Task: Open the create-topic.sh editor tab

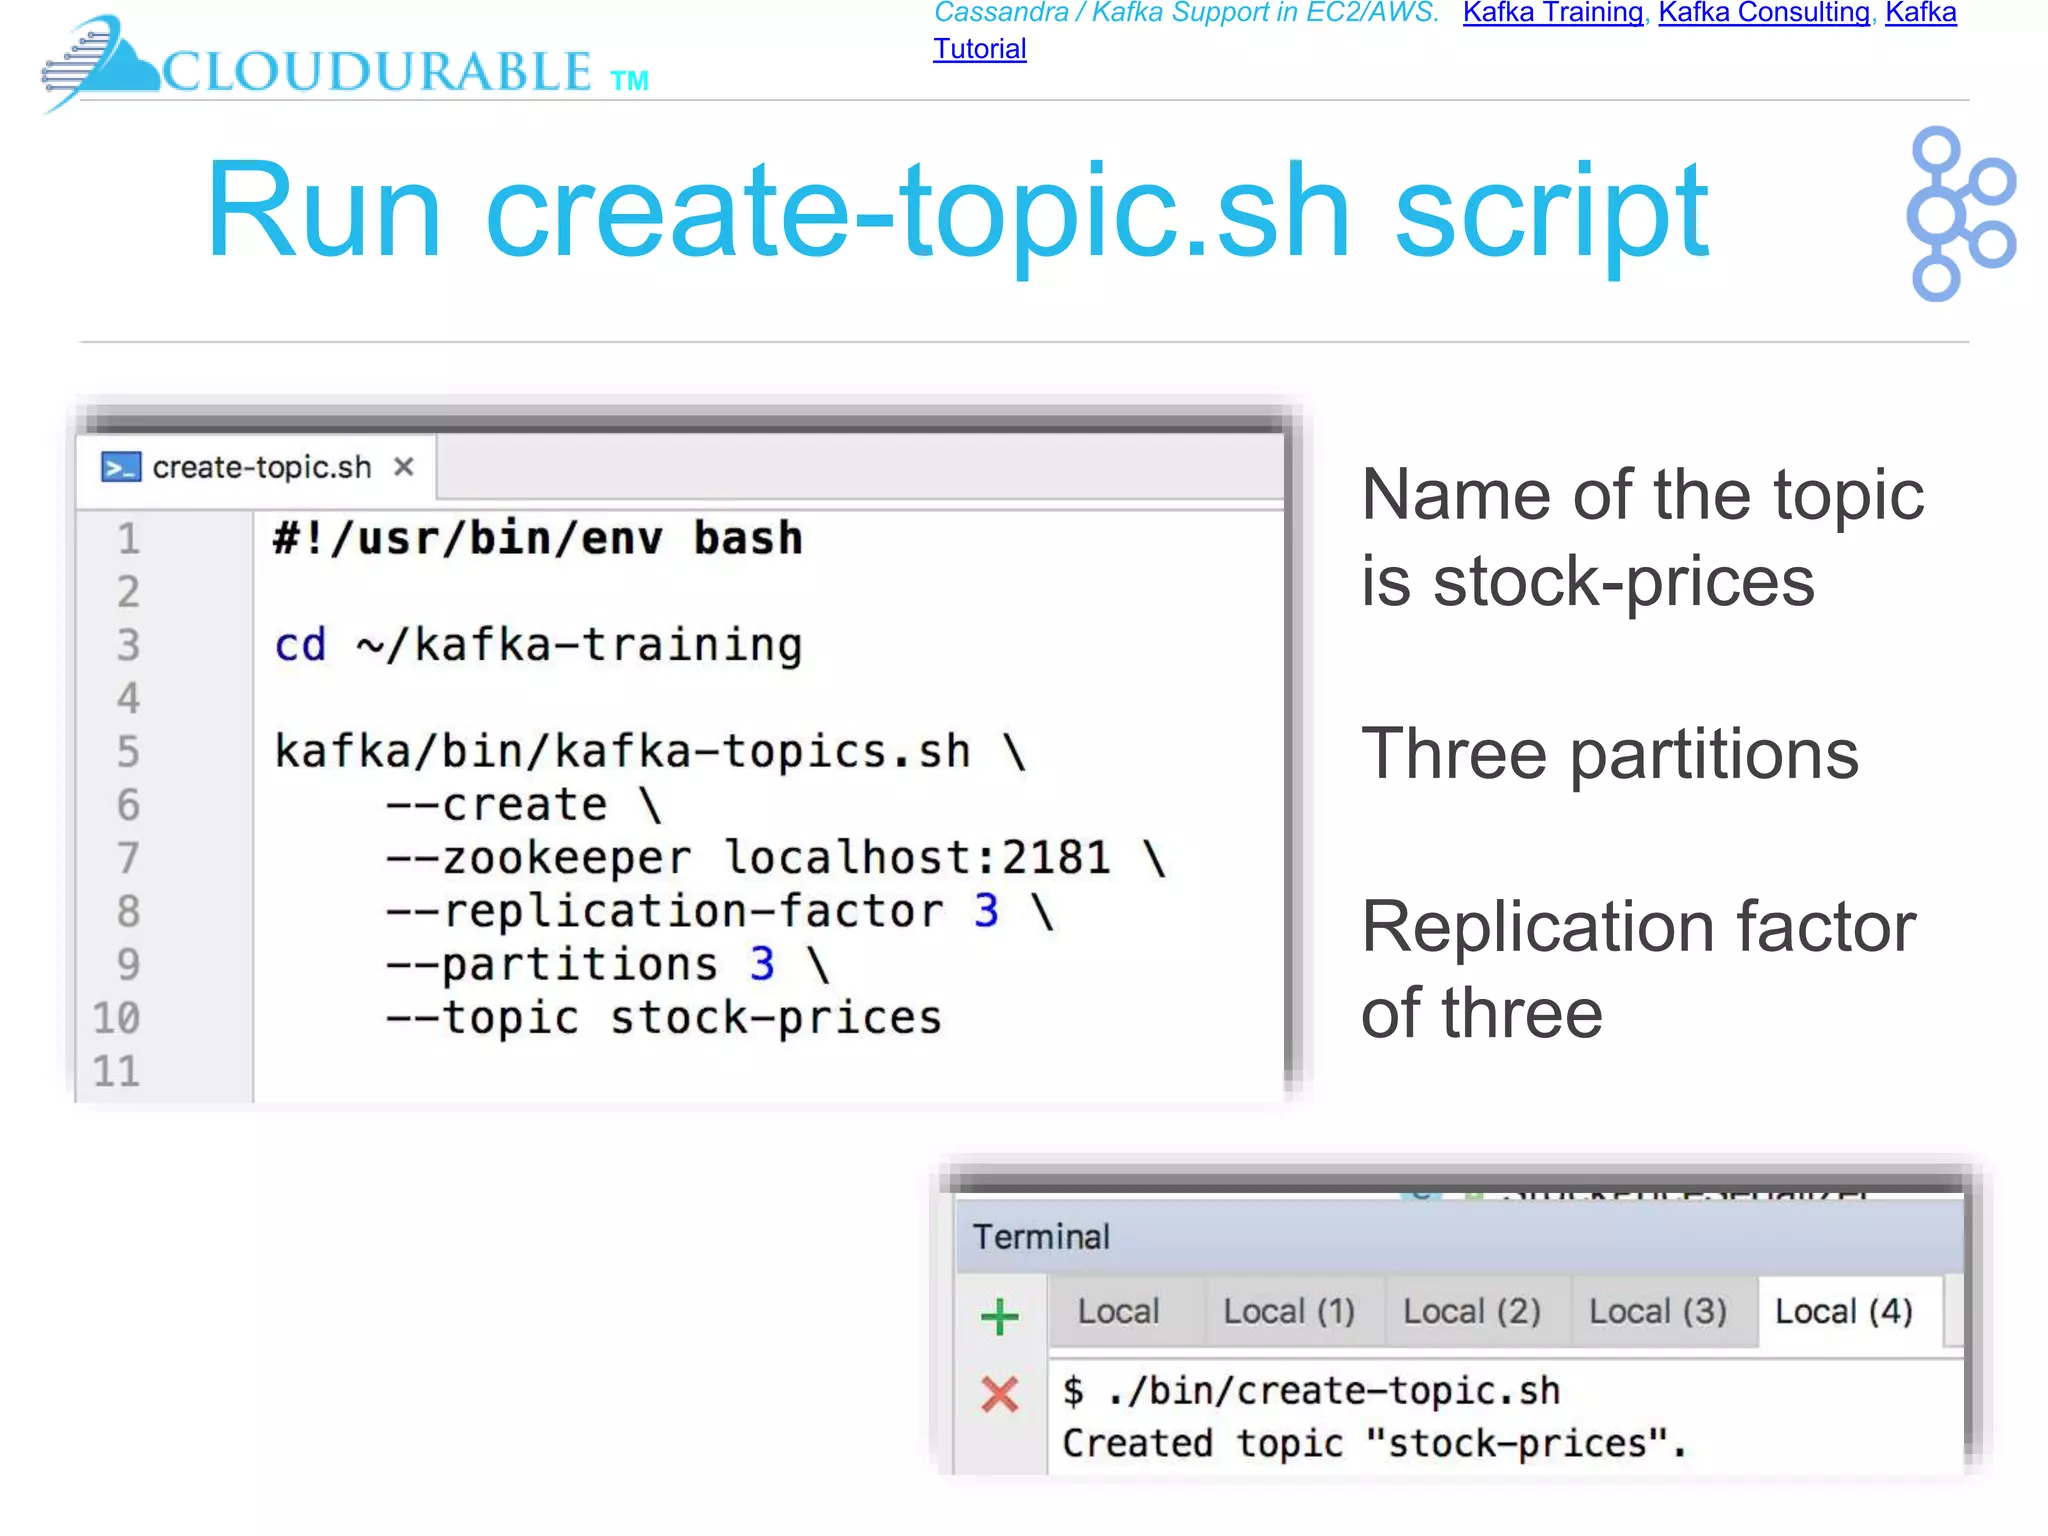Action: coord(261,467)
